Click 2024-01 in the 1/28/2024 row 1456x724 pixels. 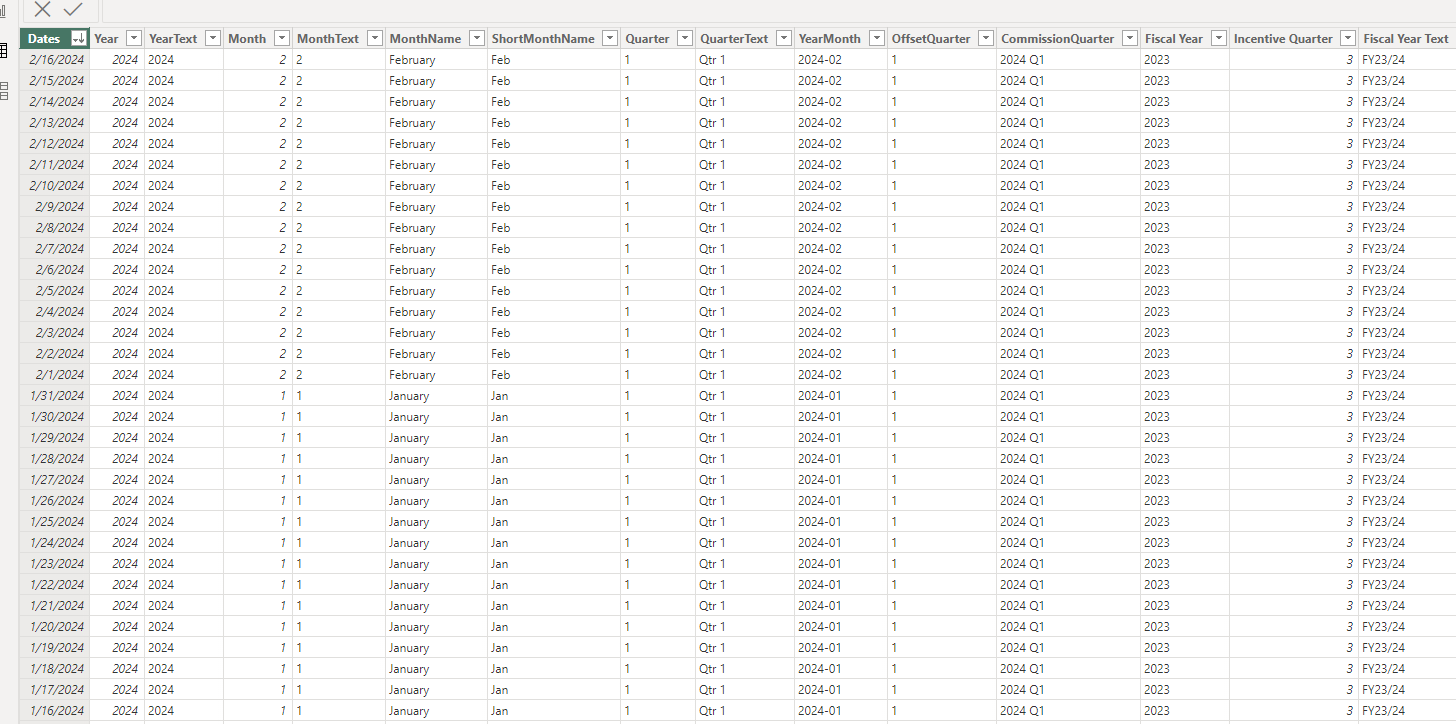[820, 459]
